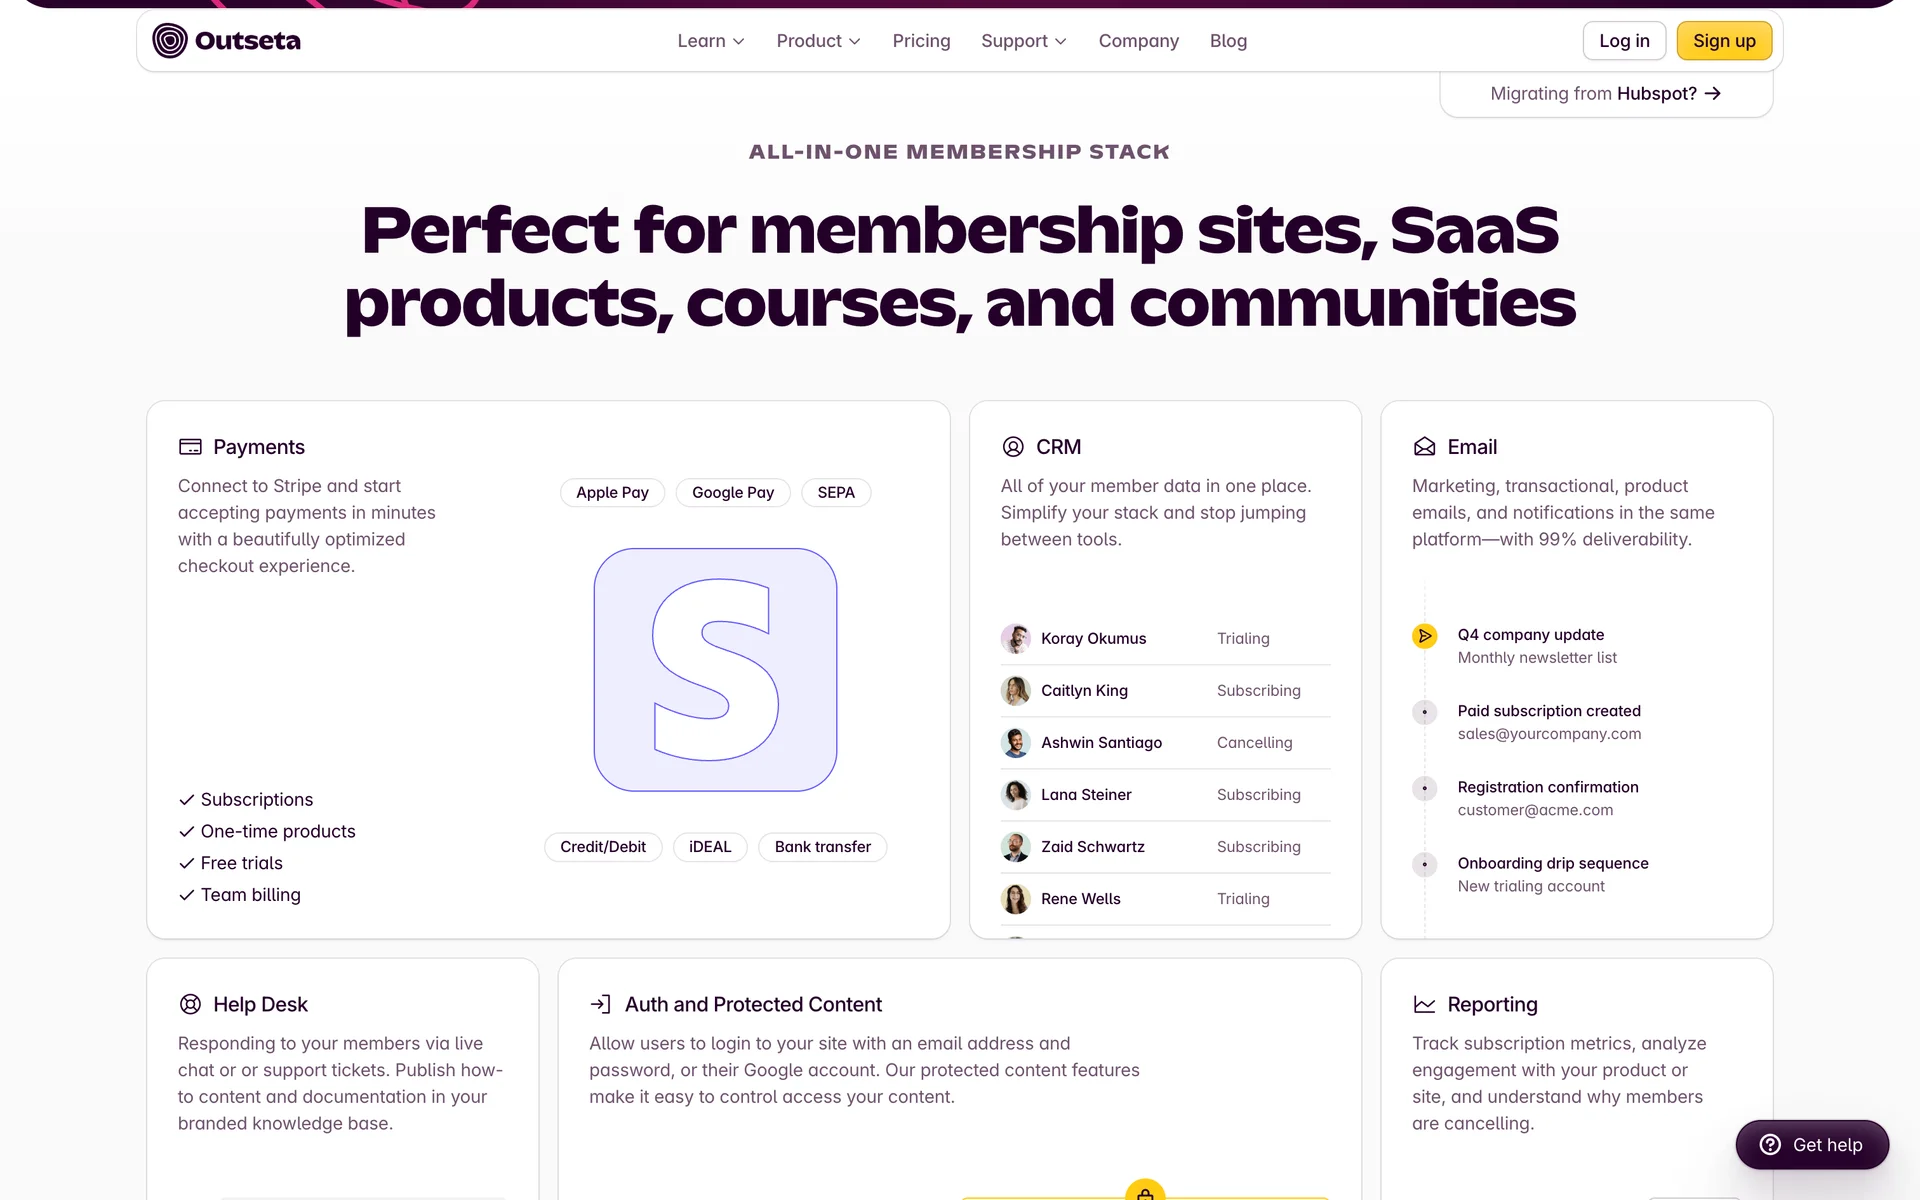The height and width of the screenshot is (1200, 1920).
Task: Open the Get help chat widget
Action: click(1812, 1145)
